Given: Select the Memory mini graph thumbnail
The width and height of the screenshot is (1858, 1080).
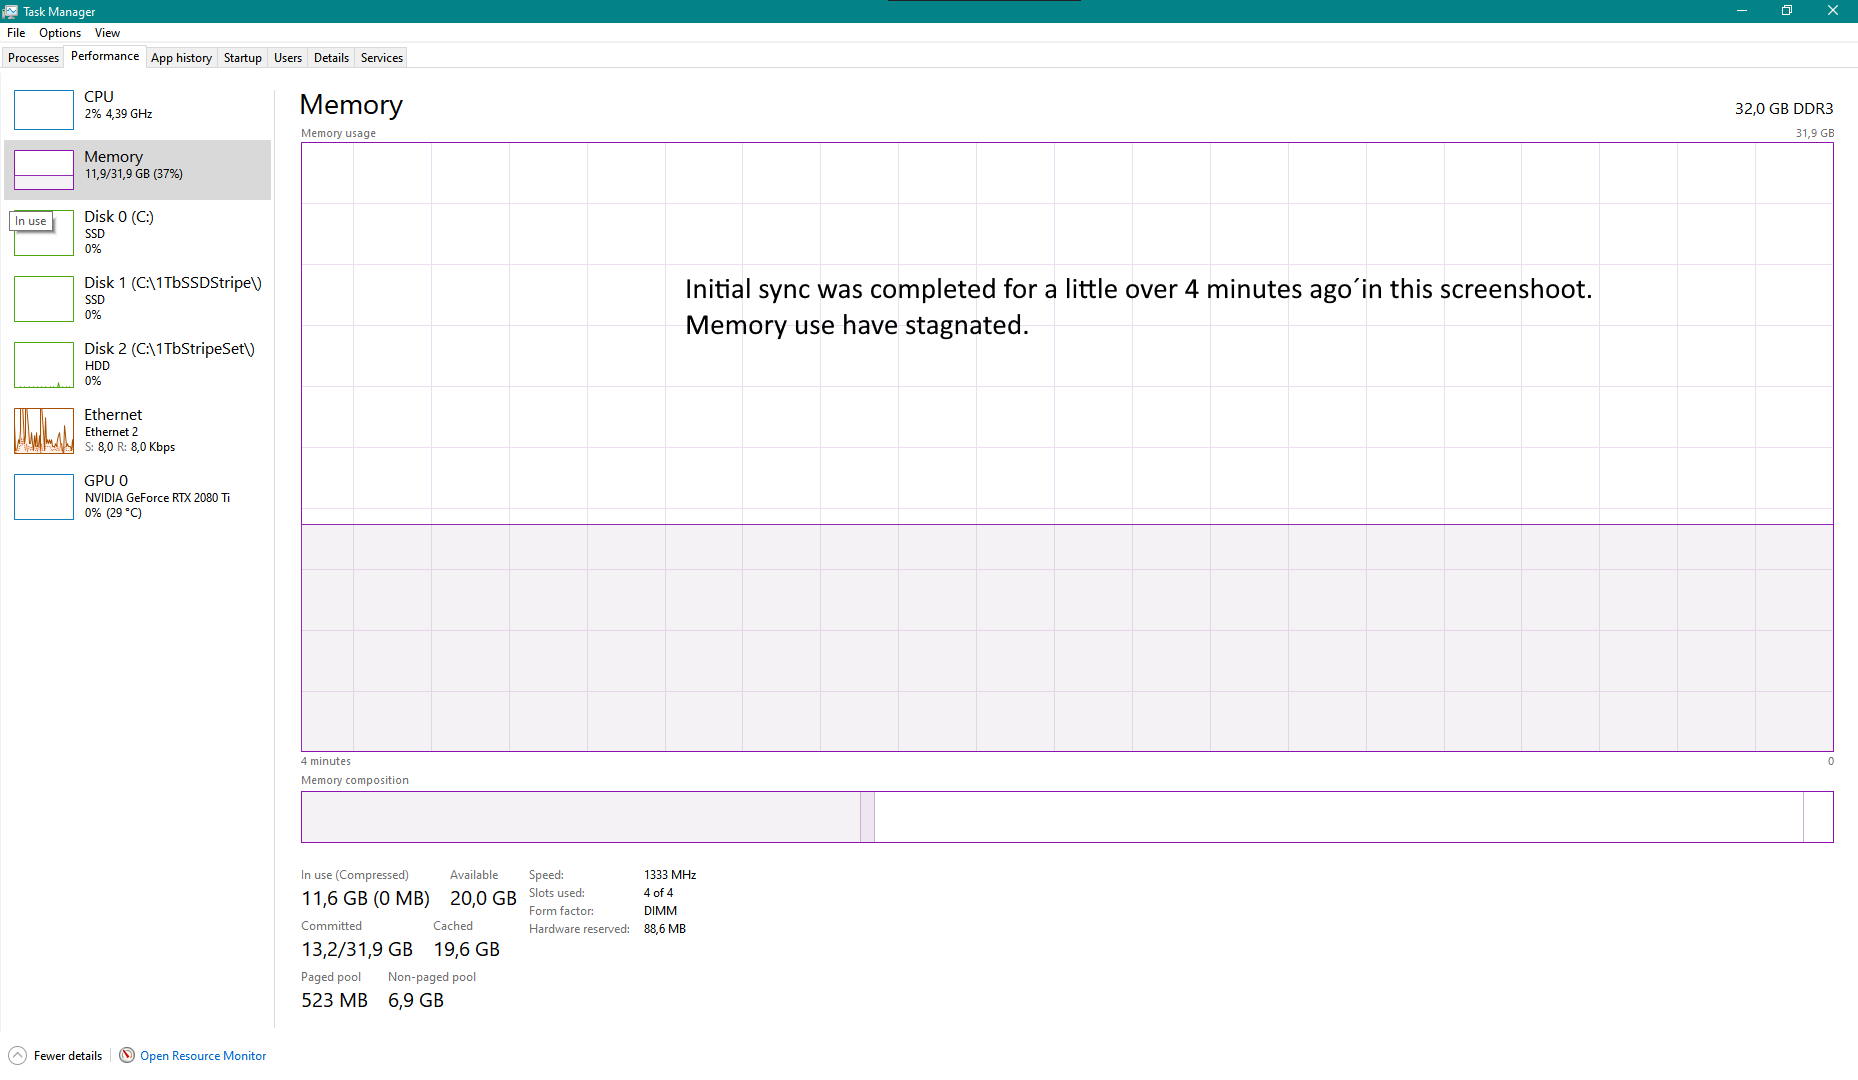Looking at the screenshot, I should 44,170.
